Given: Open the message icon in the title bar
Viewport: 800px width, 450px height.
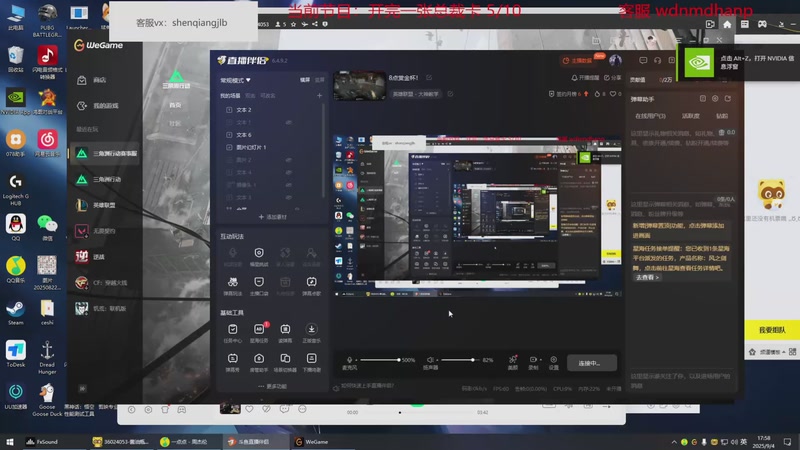Looking at the screenshot, I should coord(643,60).
